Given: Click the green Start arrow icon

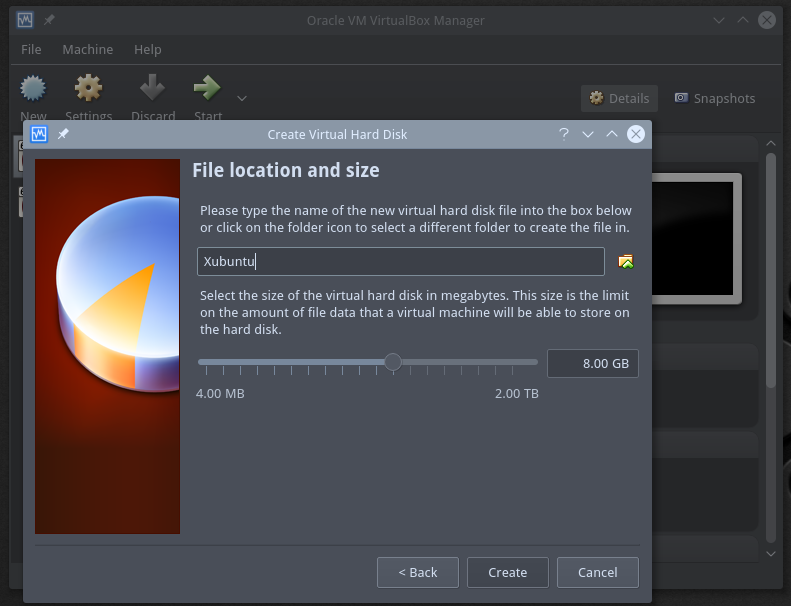Looking at the screenshot, I should click(207, 87).
